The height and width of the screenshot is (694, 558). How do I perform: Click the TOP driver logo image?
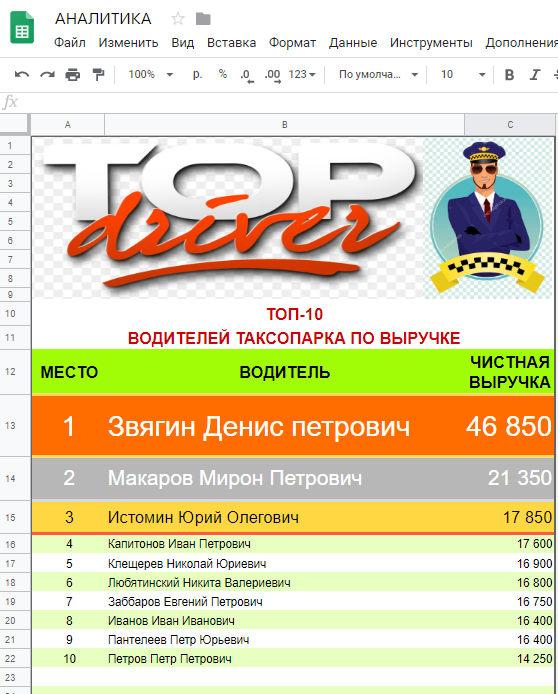pyautogui.click(x=228, y=218)
